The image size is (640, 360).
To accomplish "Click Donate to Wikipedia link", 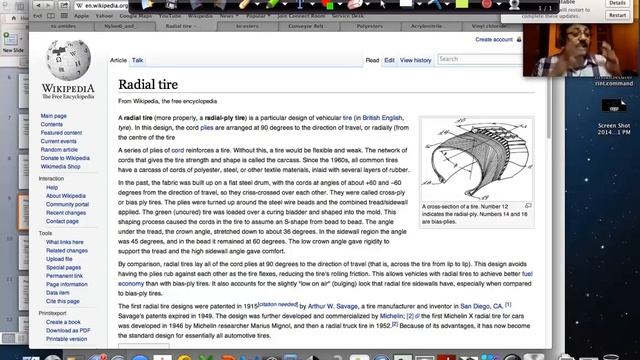I will (x=65, y=158).
